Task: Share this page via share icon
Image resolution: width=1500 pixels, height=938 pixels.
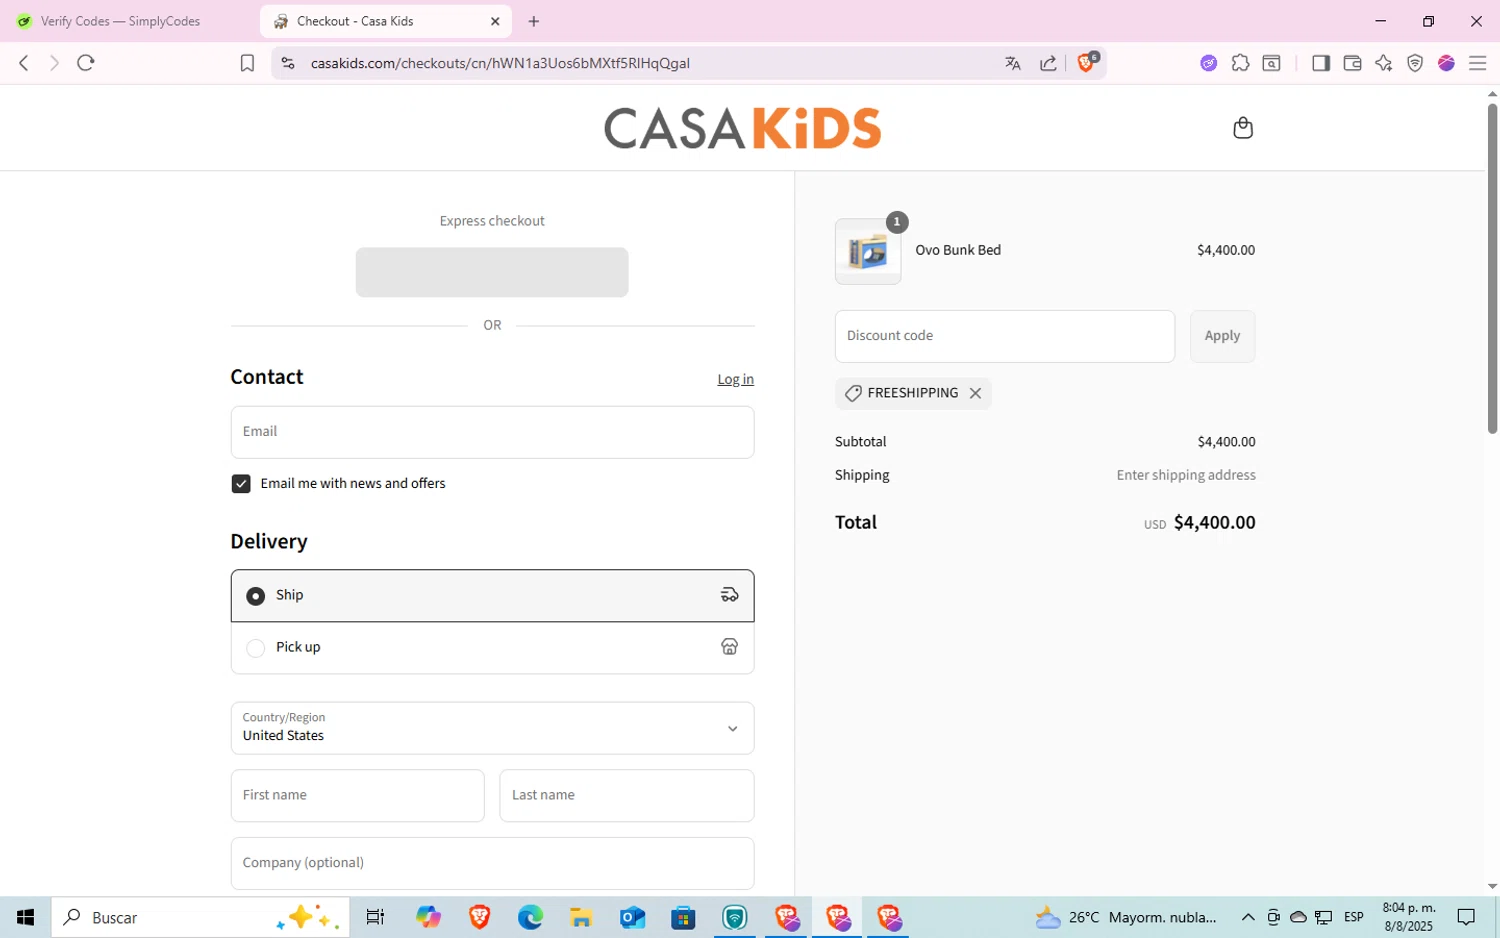Action: pyautogui.click(x=1048, y=63)
